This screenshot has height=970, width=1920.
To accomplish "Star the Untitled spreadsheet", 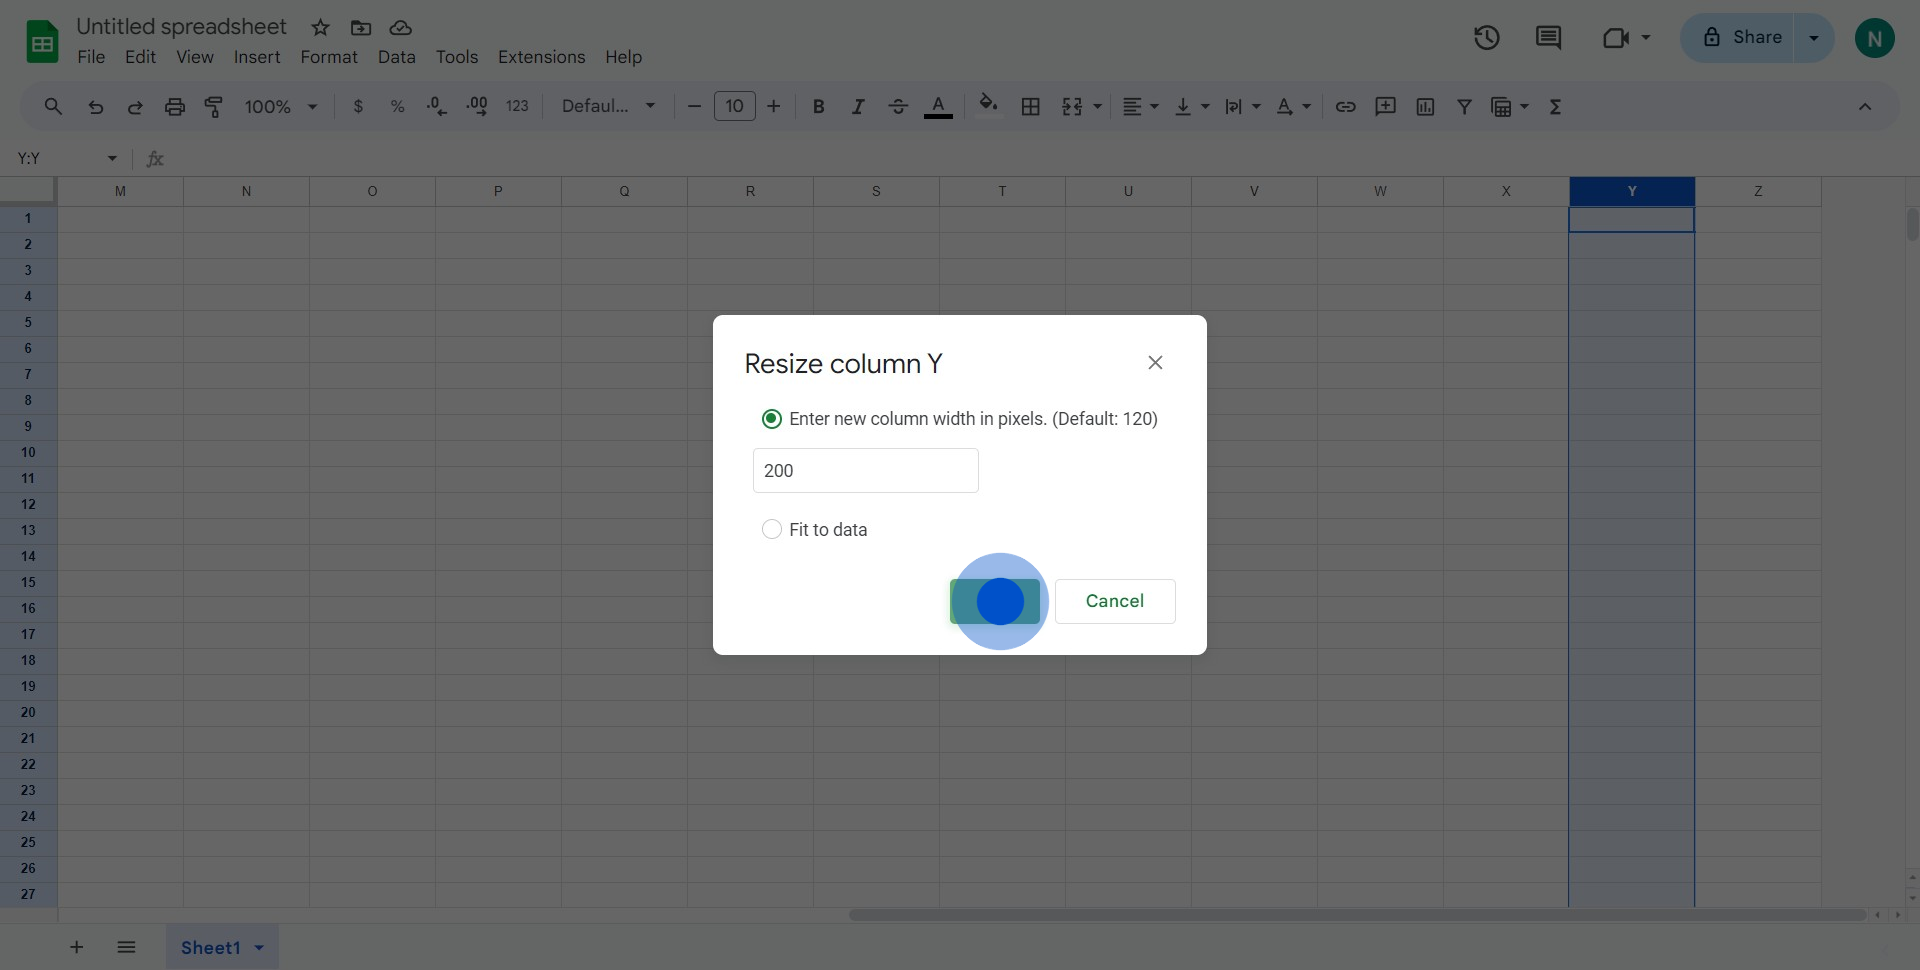I will pos(320,28).
